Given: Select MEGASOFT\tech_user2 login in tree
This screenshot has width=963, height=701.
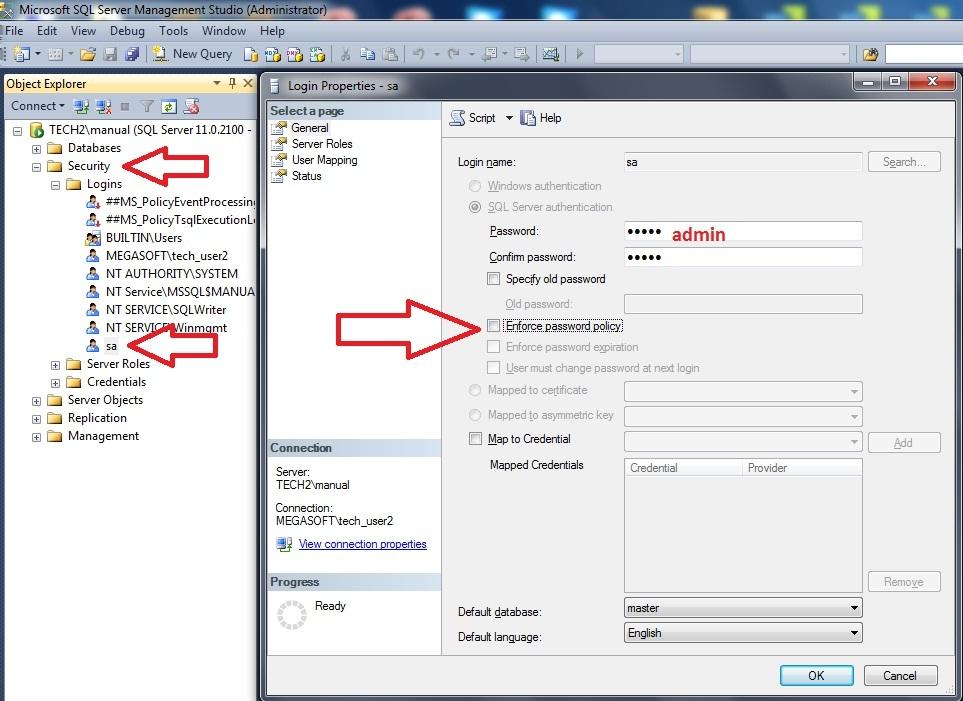Looking at the screenshot, I should pos(166,256).
